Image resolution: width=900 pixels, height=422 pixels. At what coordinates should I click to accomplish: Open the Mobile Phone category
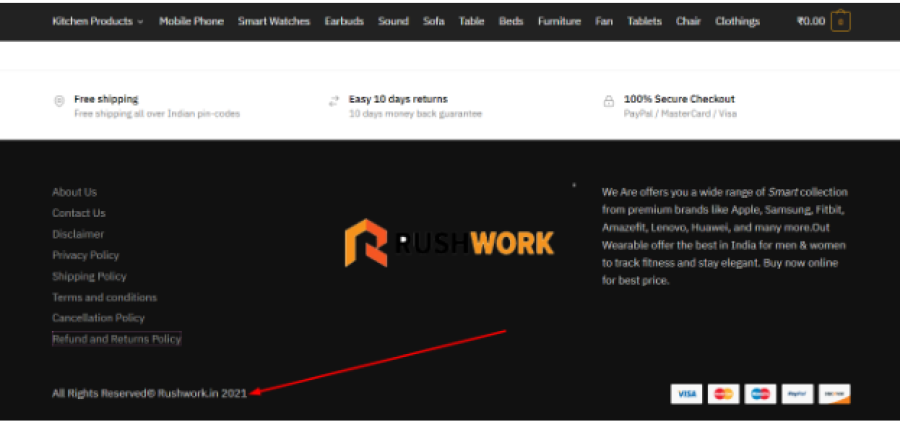[x=191, y=21]
